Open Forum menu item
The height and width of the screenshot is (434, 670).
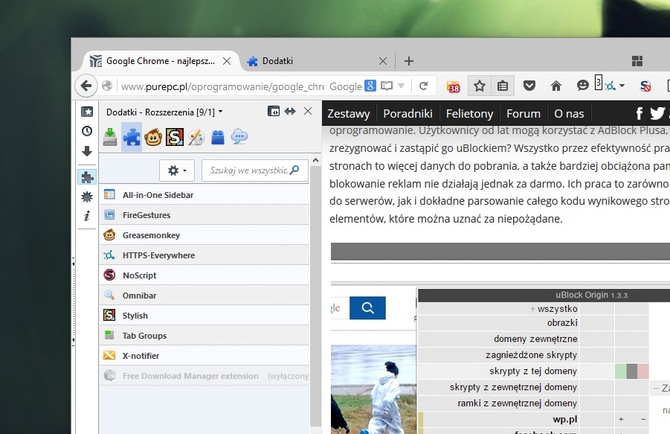(523, 114)
